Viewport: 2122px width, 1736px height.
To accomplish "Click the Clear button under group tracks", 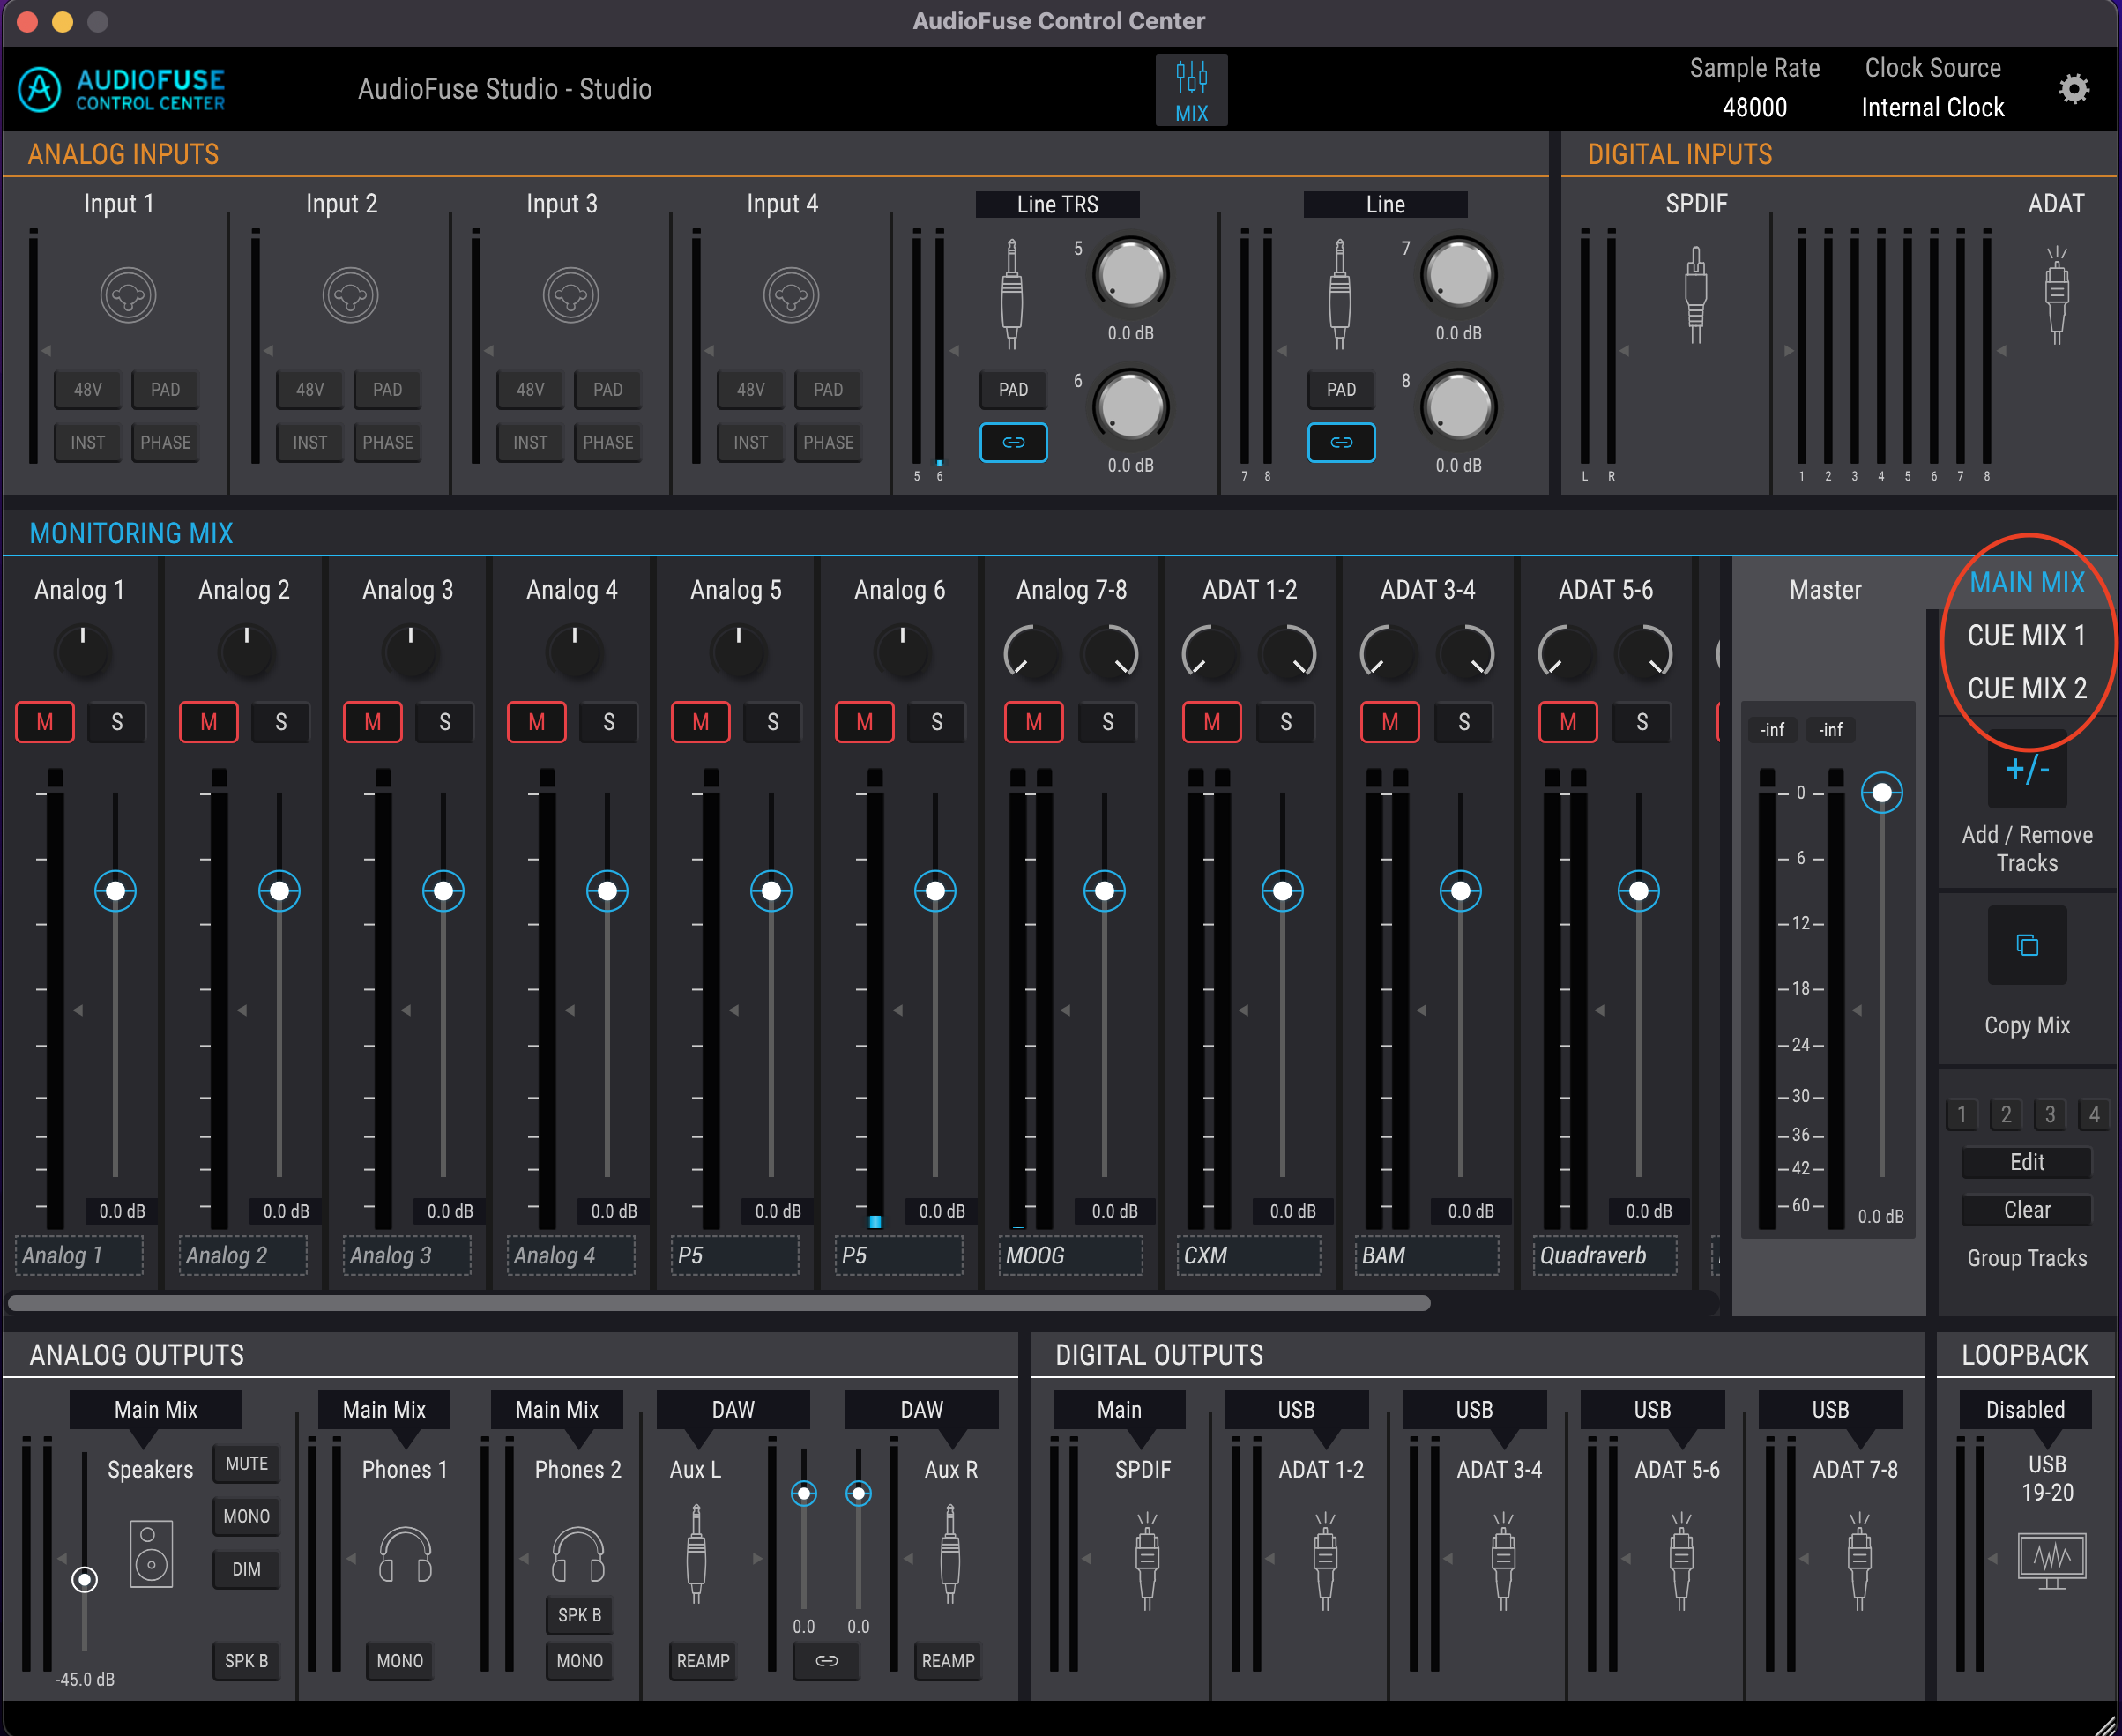I will [2026, 1210].
